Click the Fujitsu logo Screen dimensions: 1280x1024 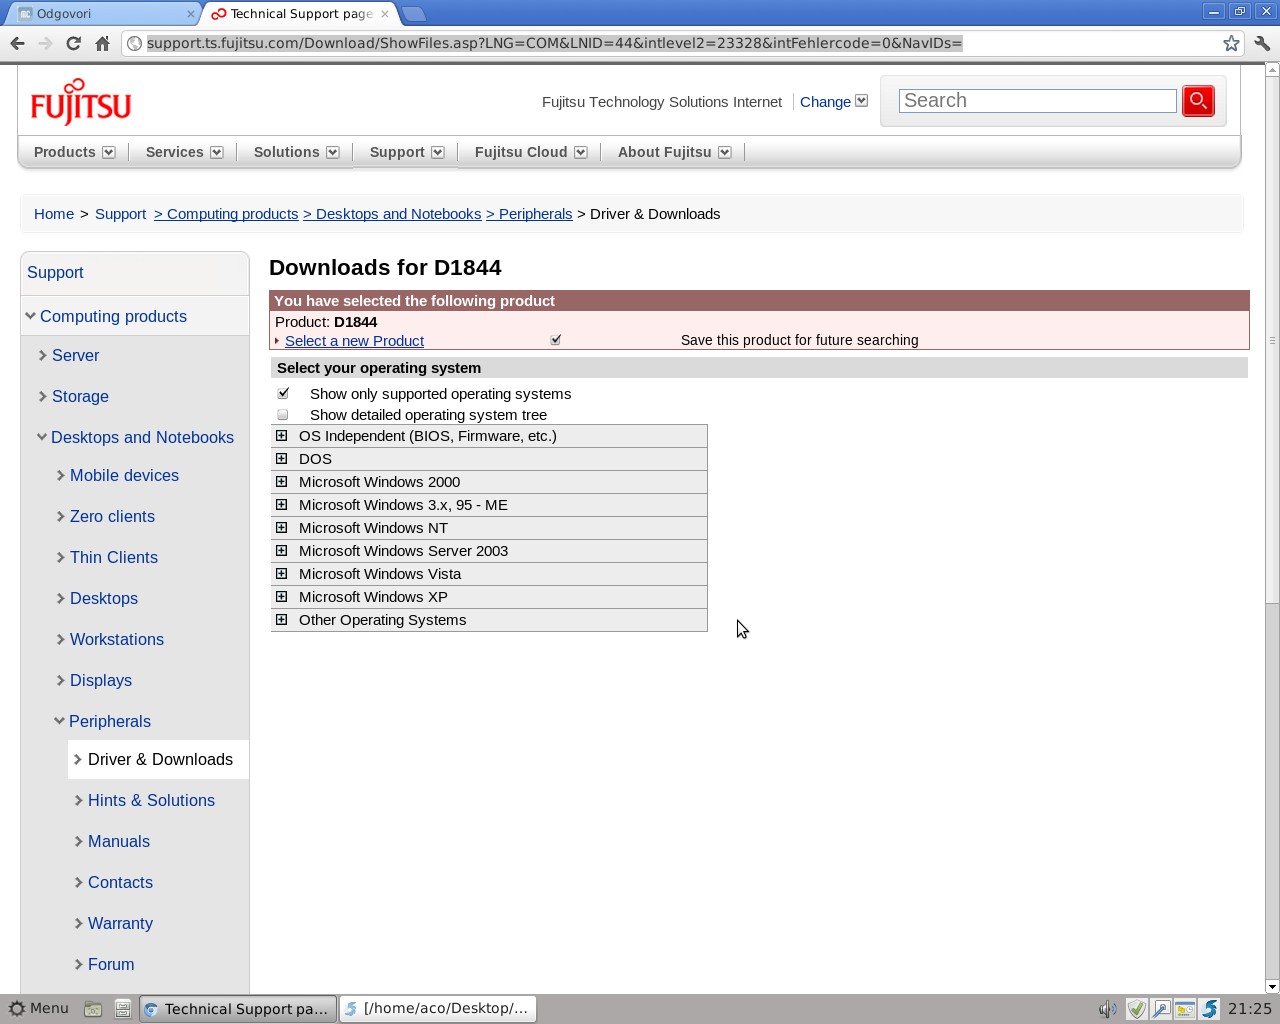[x=81, y=102]
